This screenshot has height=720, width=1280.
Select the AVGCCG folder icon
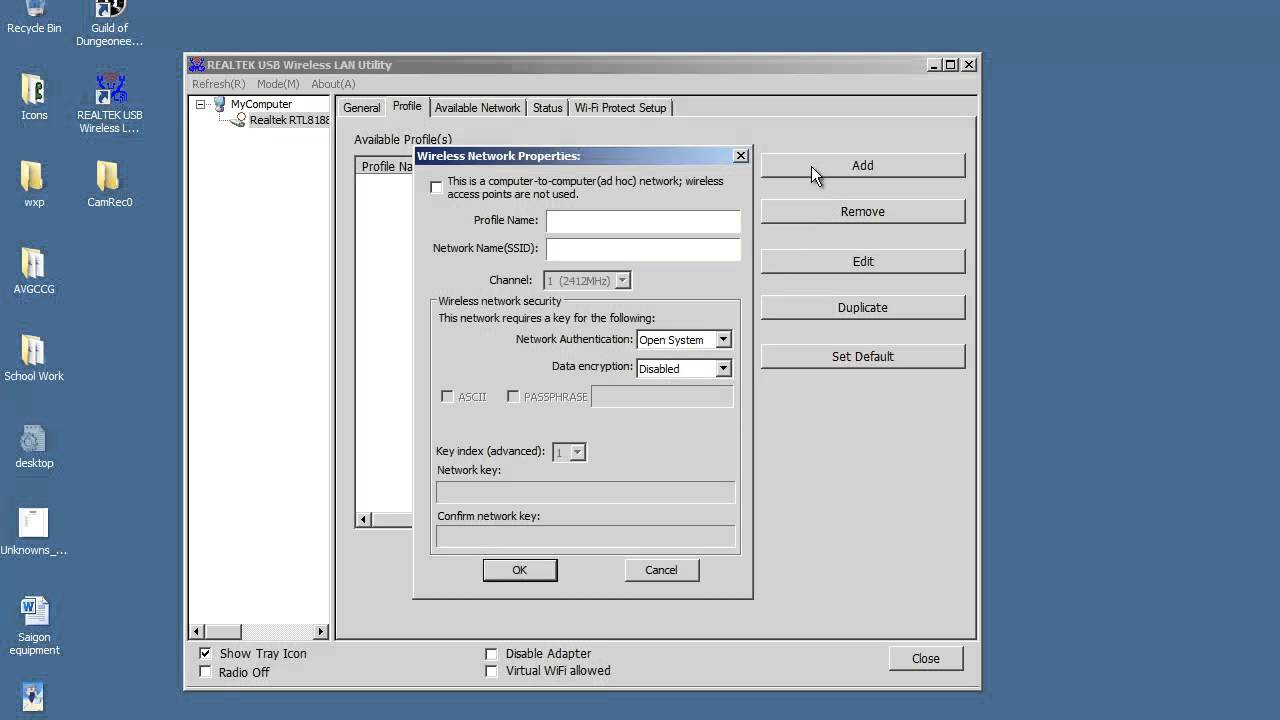[x=34, y=271]
